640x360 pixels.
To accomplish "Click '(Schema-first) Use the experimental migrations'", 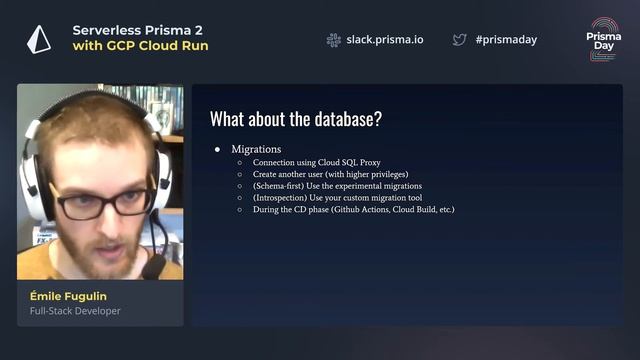I will coord(338,186).
